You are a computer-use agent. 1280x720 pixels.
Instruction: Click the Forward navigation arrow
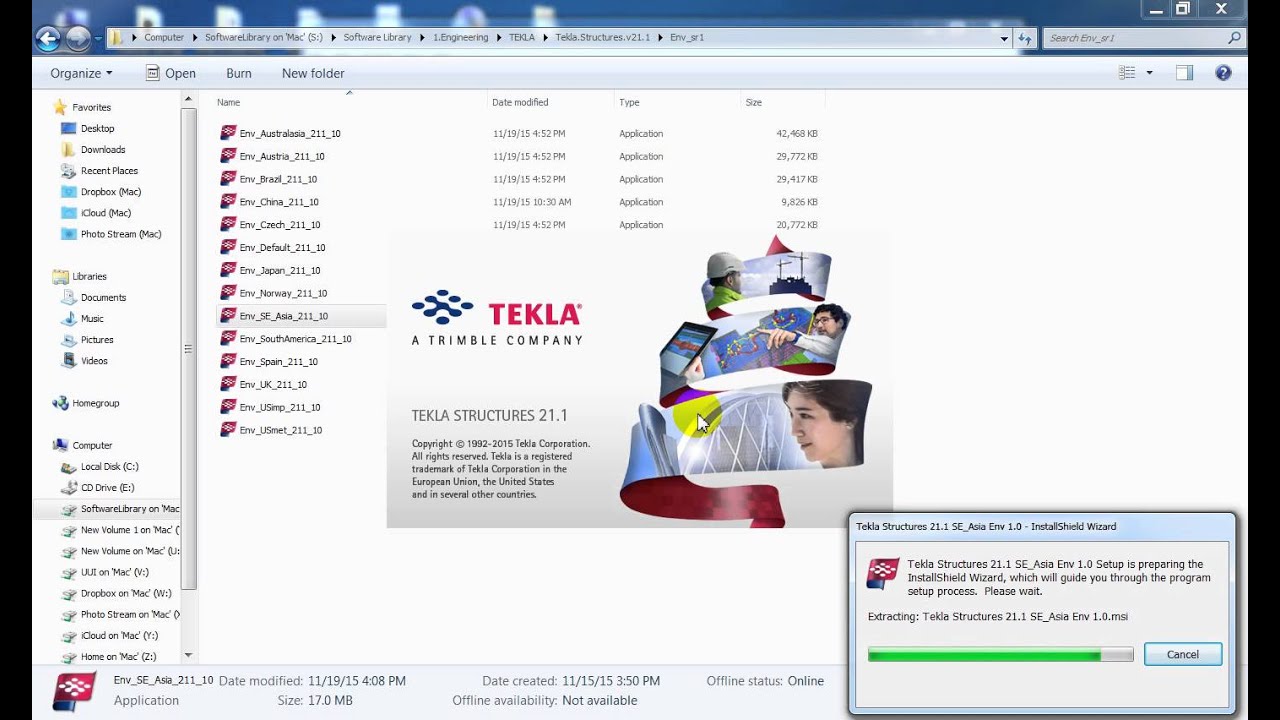pos(78,38)
